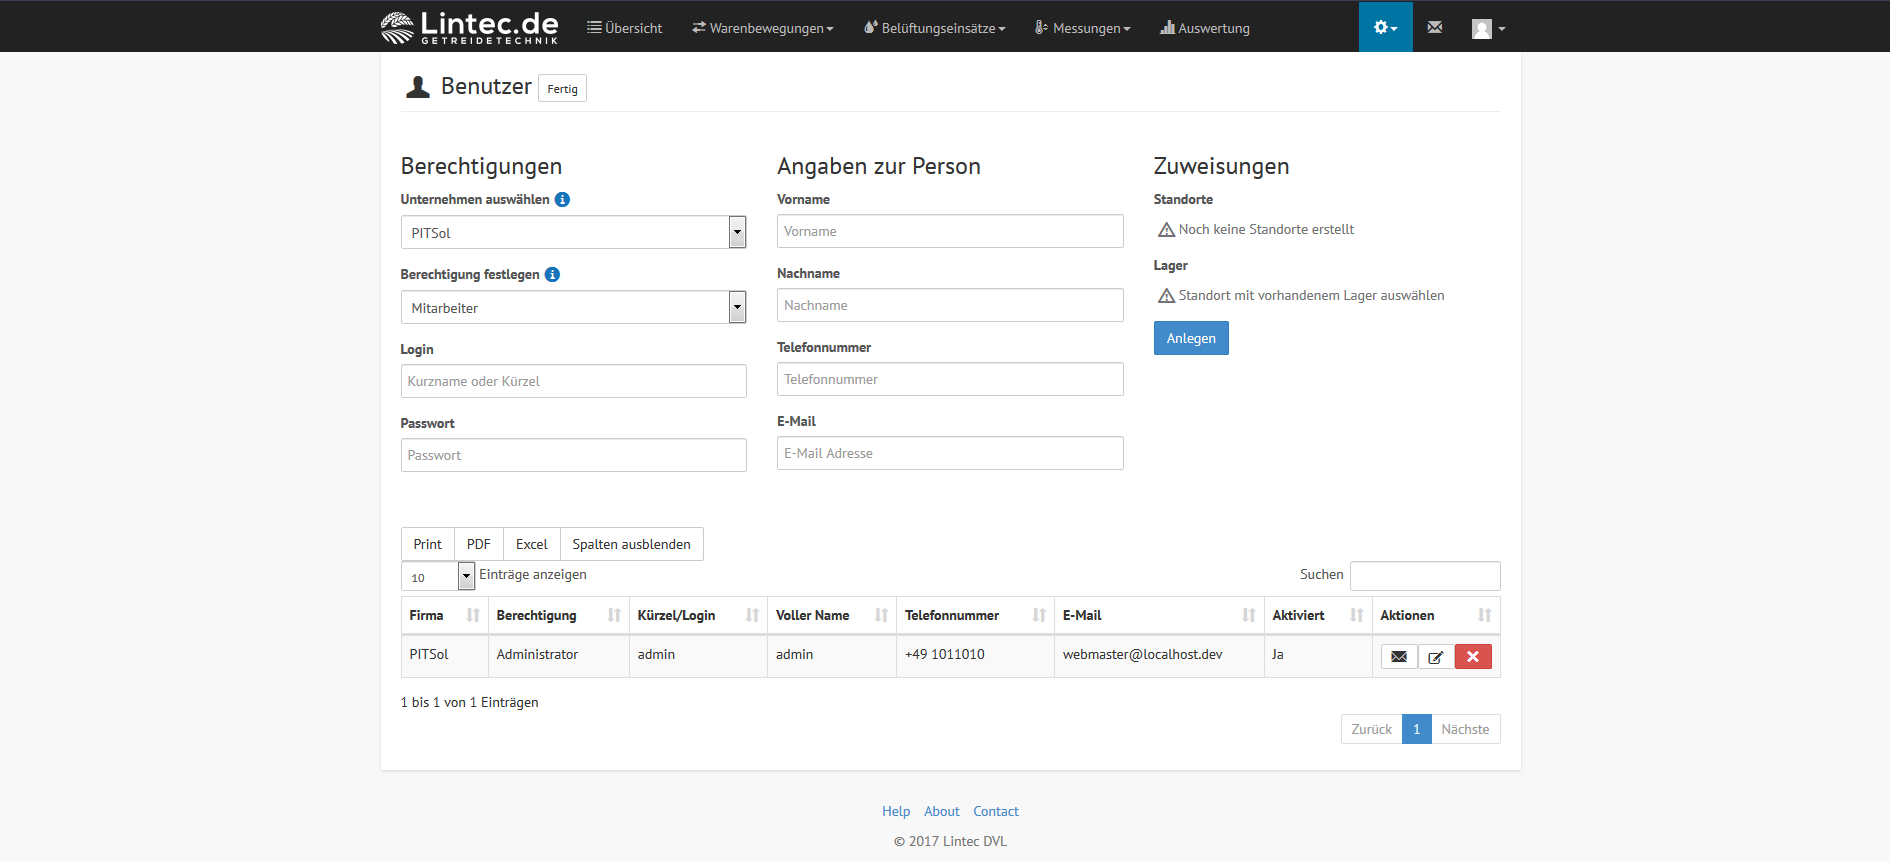Viewport: 1890px width, 862px height.
Task: Open the Mitarbeiter permission dropdown
Action: coord(573,308)
